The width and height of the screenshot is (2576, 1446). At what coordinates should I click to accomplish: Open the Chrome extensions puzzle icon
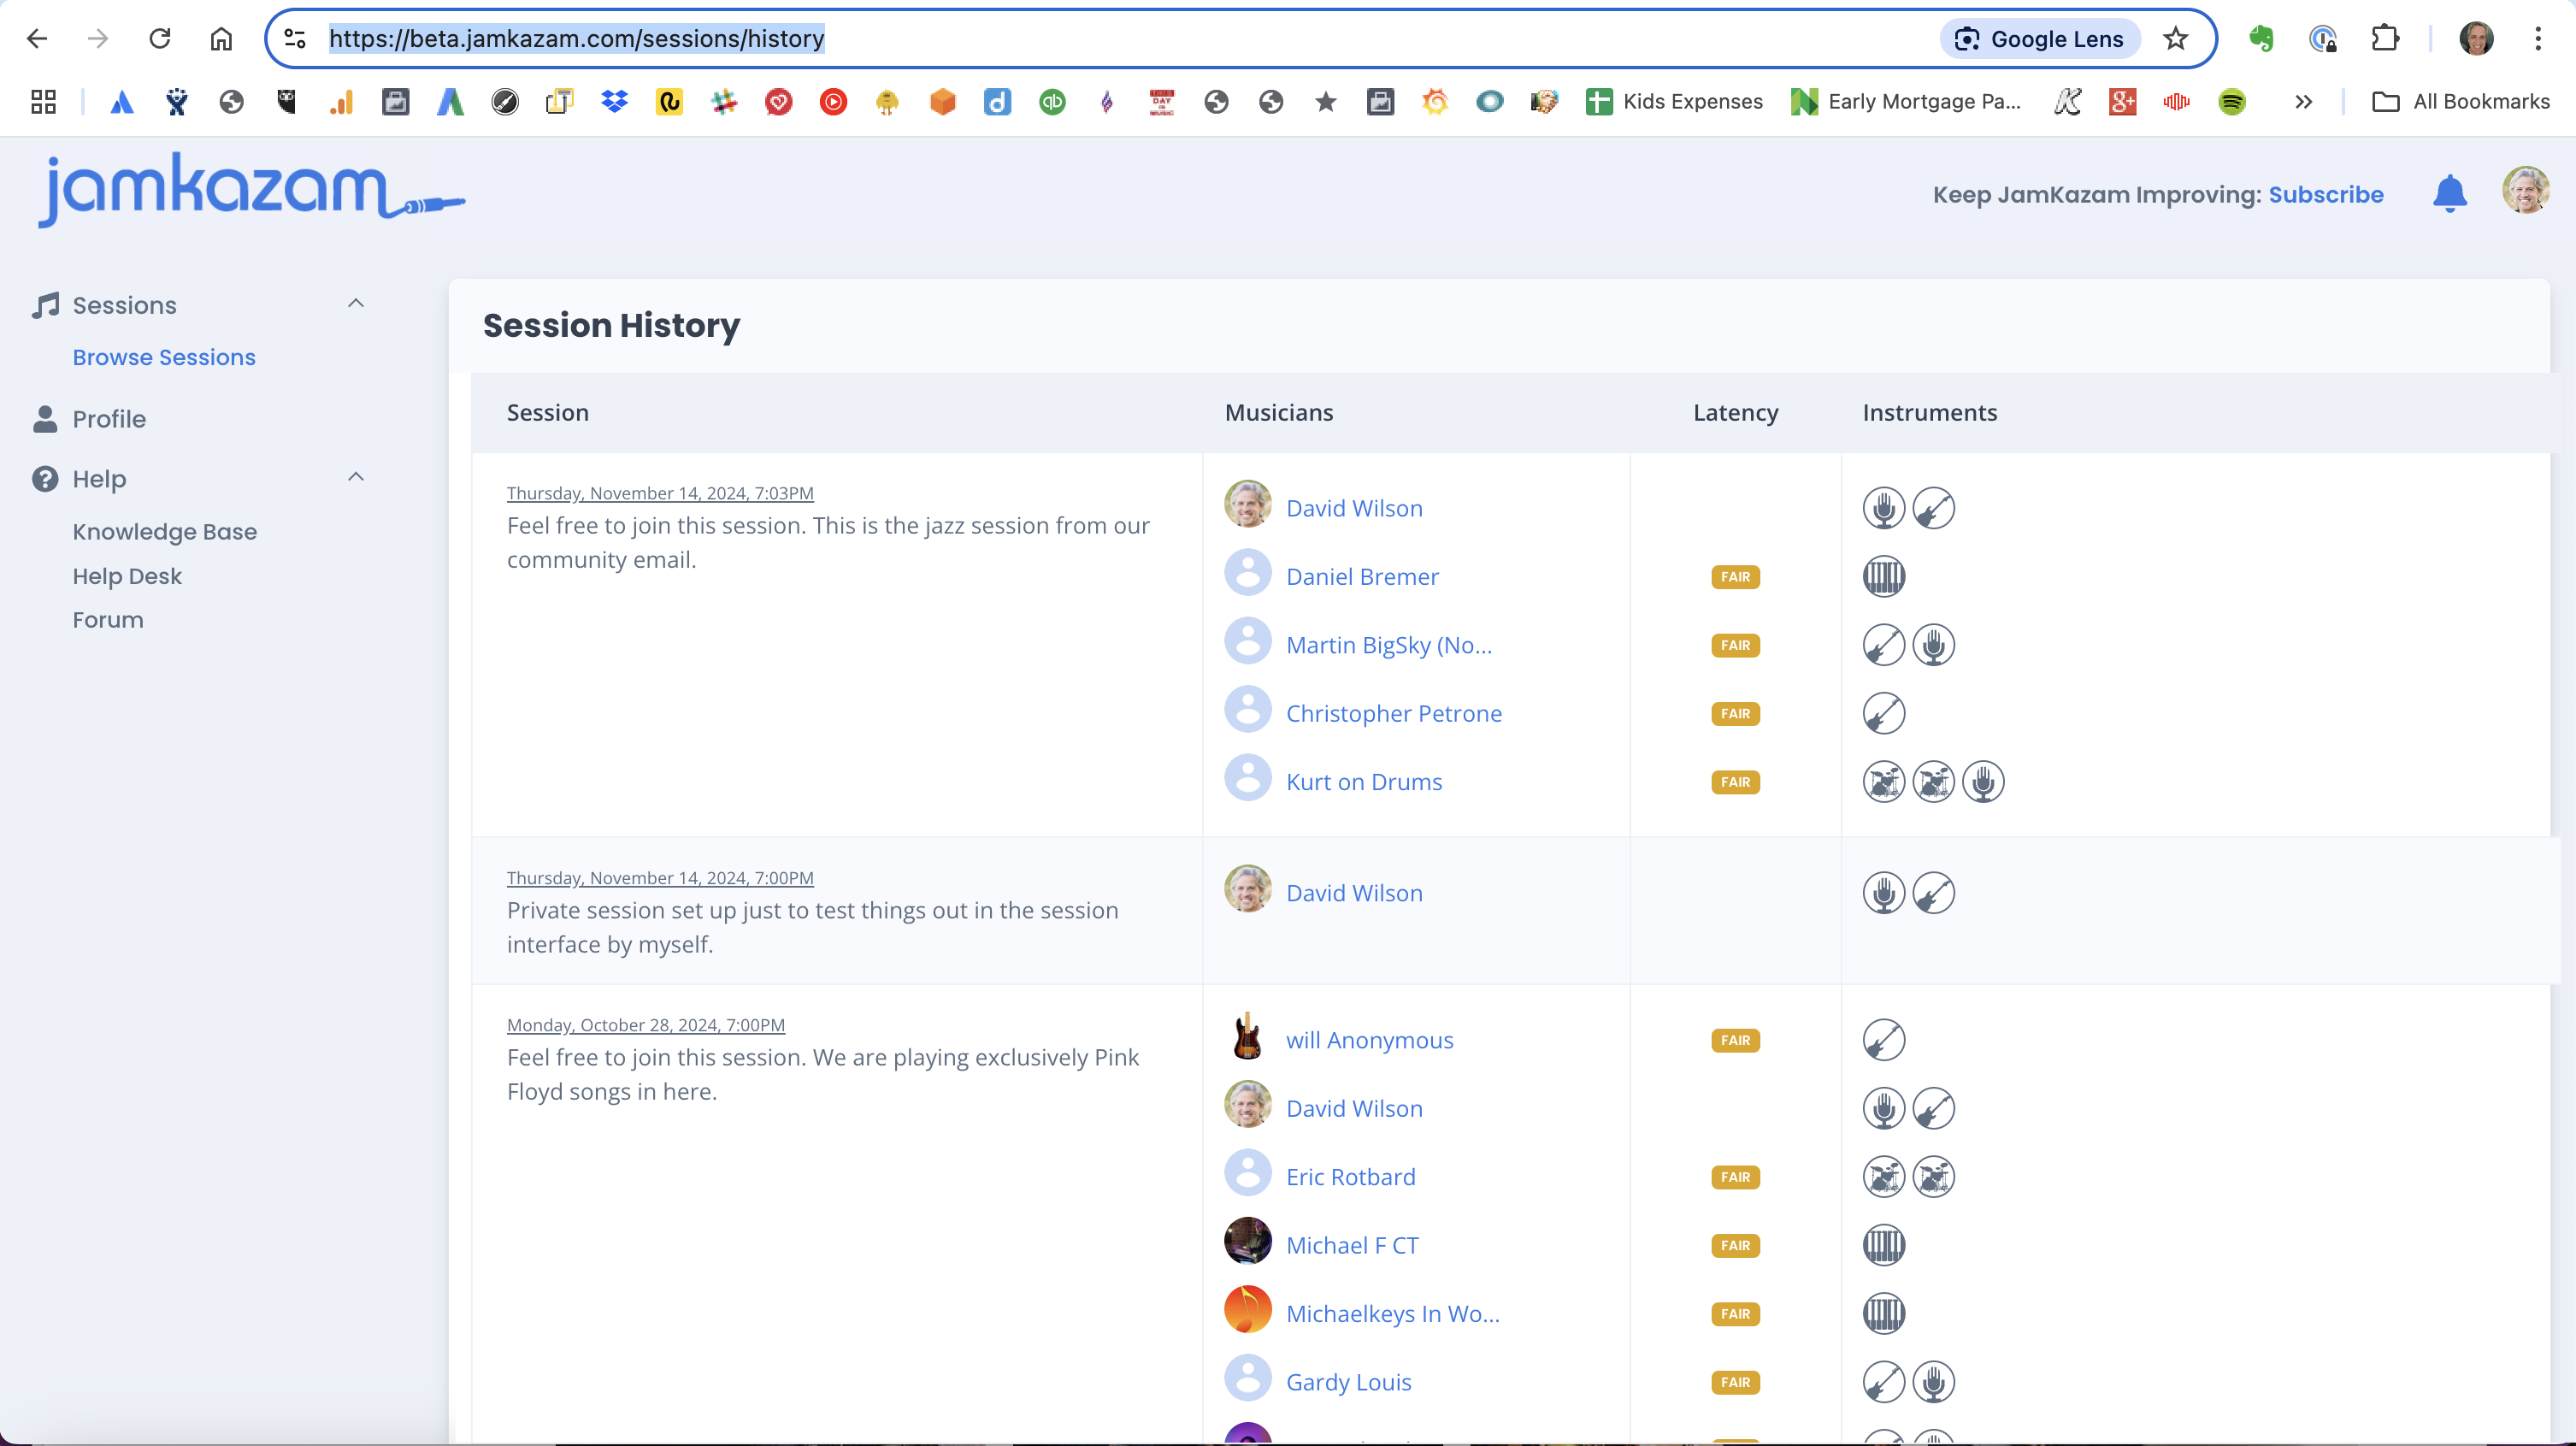[x=2385, y=39]
